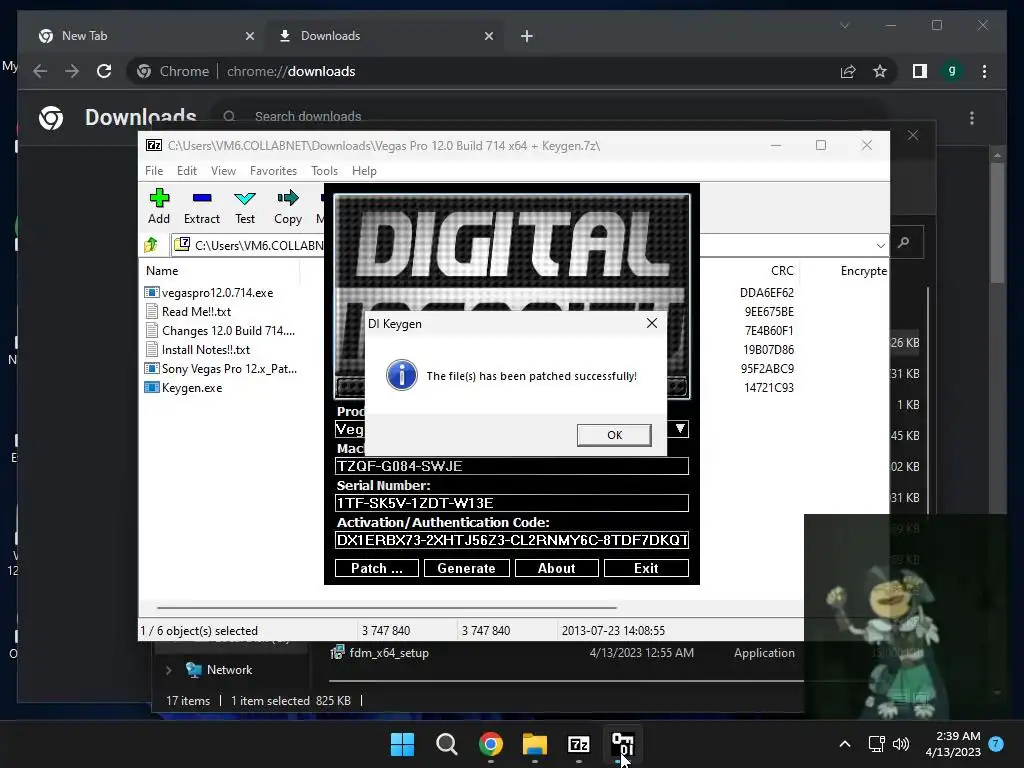Click the About button in keygen
This screenshot has width=1024, height=768.
pos(556,568)
